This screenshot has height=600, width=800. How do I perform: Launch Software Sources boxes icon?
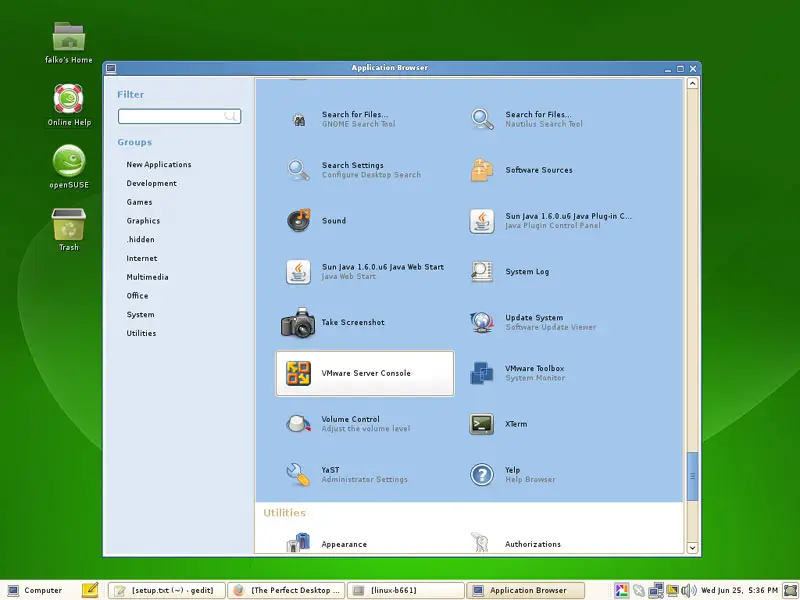click(x=482, y=170)
